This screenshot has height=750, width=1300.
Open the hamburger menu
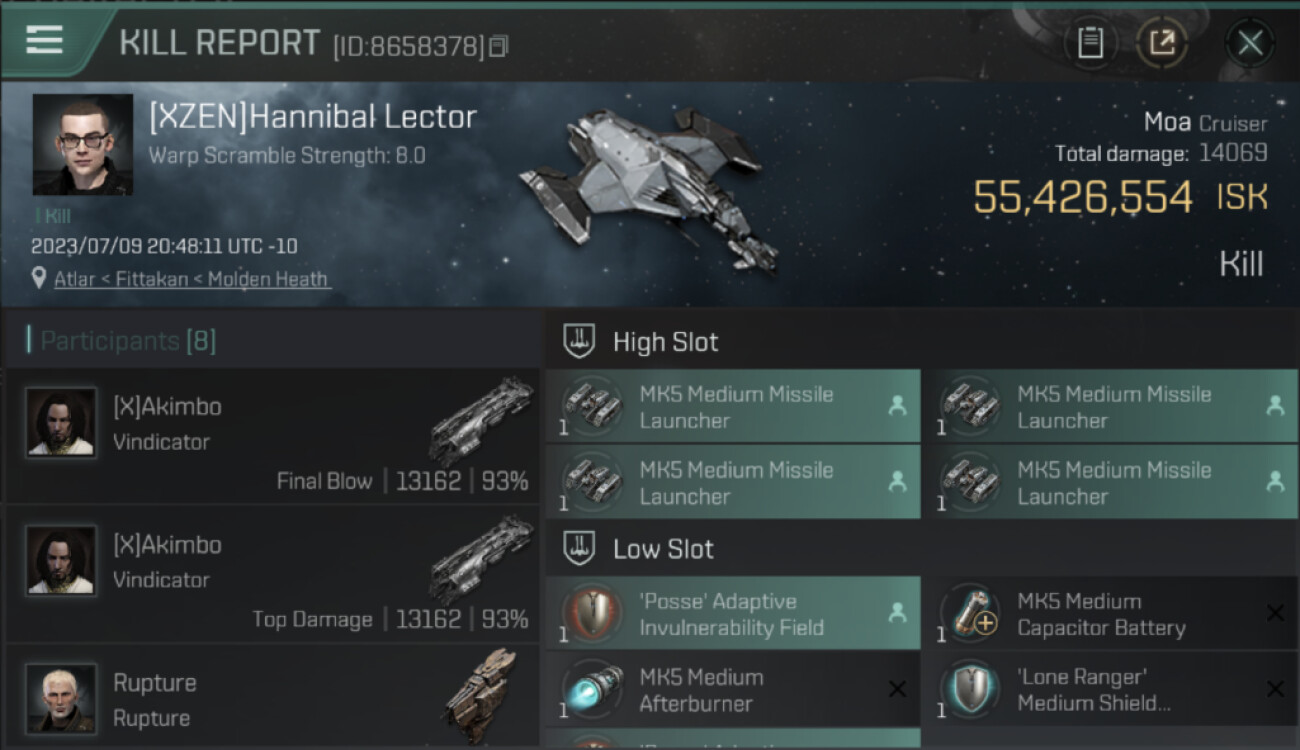(45, 40)
